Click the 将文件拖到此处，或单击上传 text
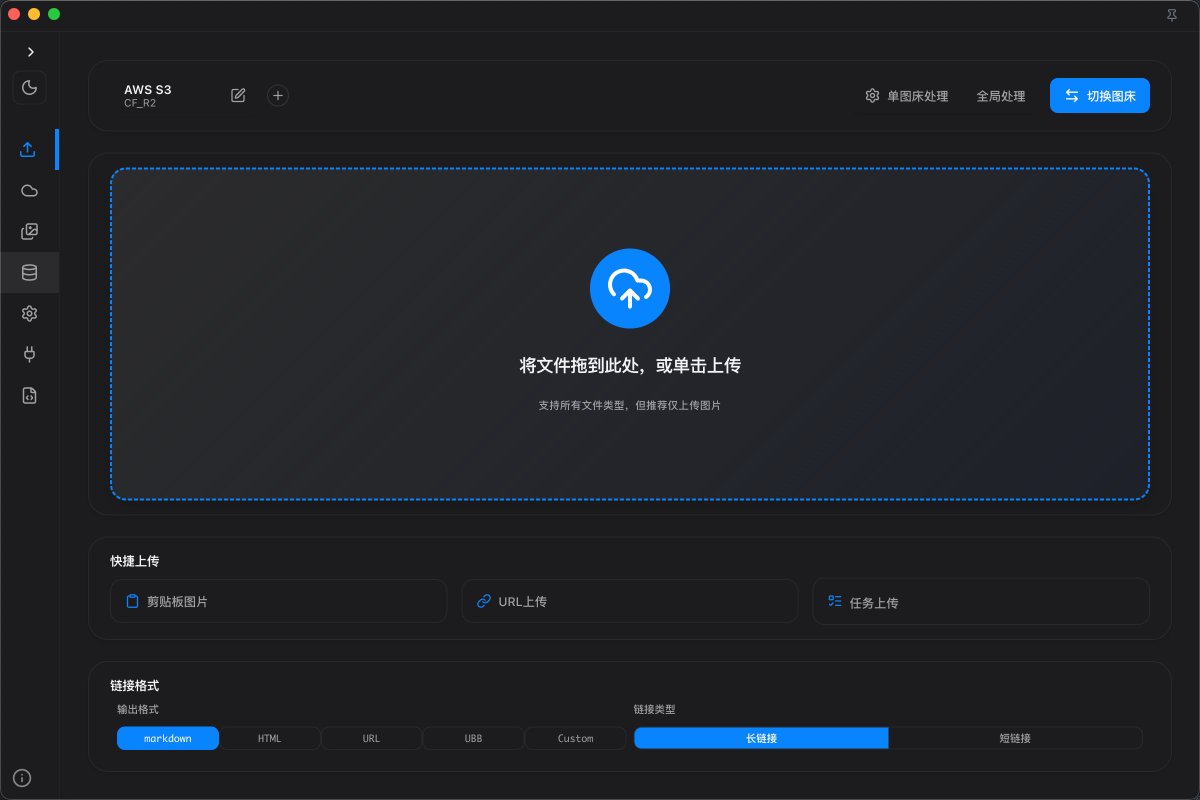The height and width of the screenshot is (800, 1200). pyautogui.click(x=630, y=366)
